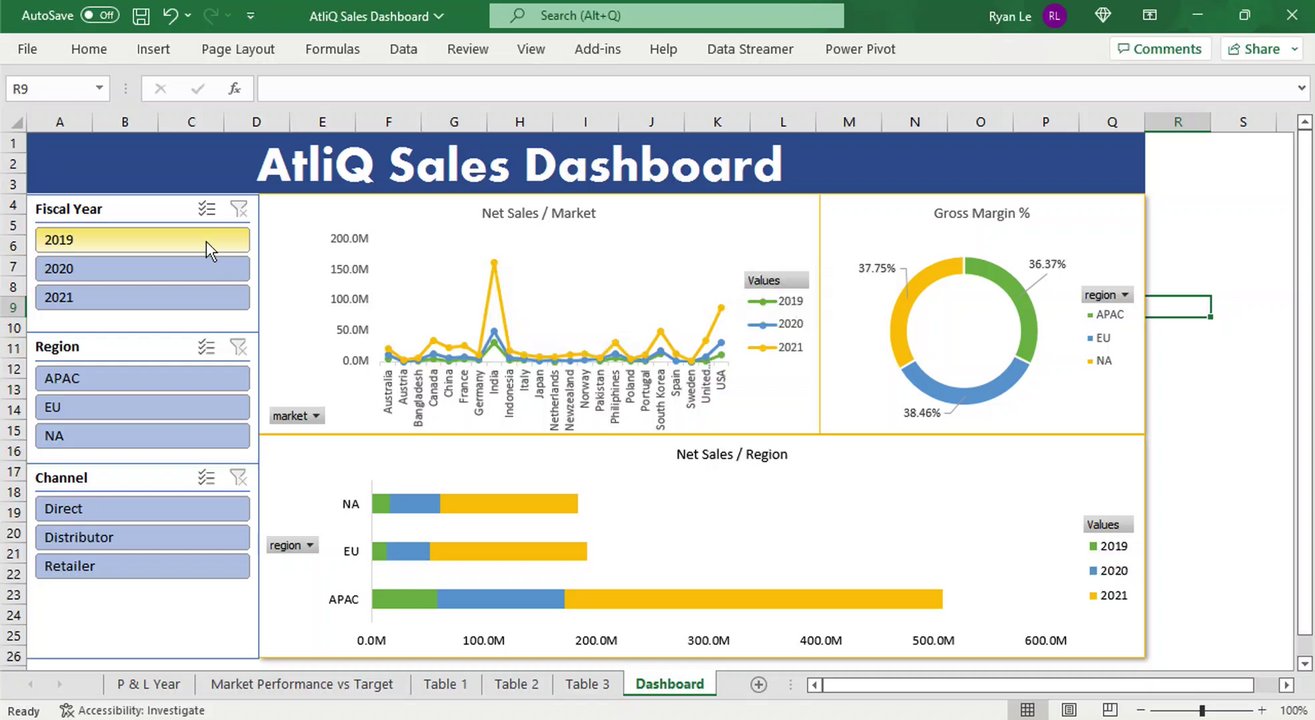Open the Page Layout tab
Screen dimensions: 1315x720
[x=238, y=49]
